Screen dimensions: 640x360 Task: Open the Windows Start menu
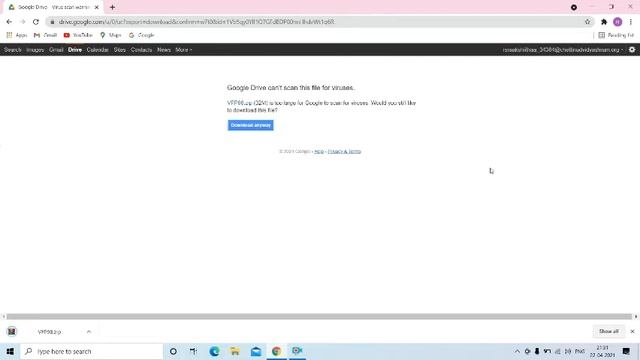tap(10, 351)
